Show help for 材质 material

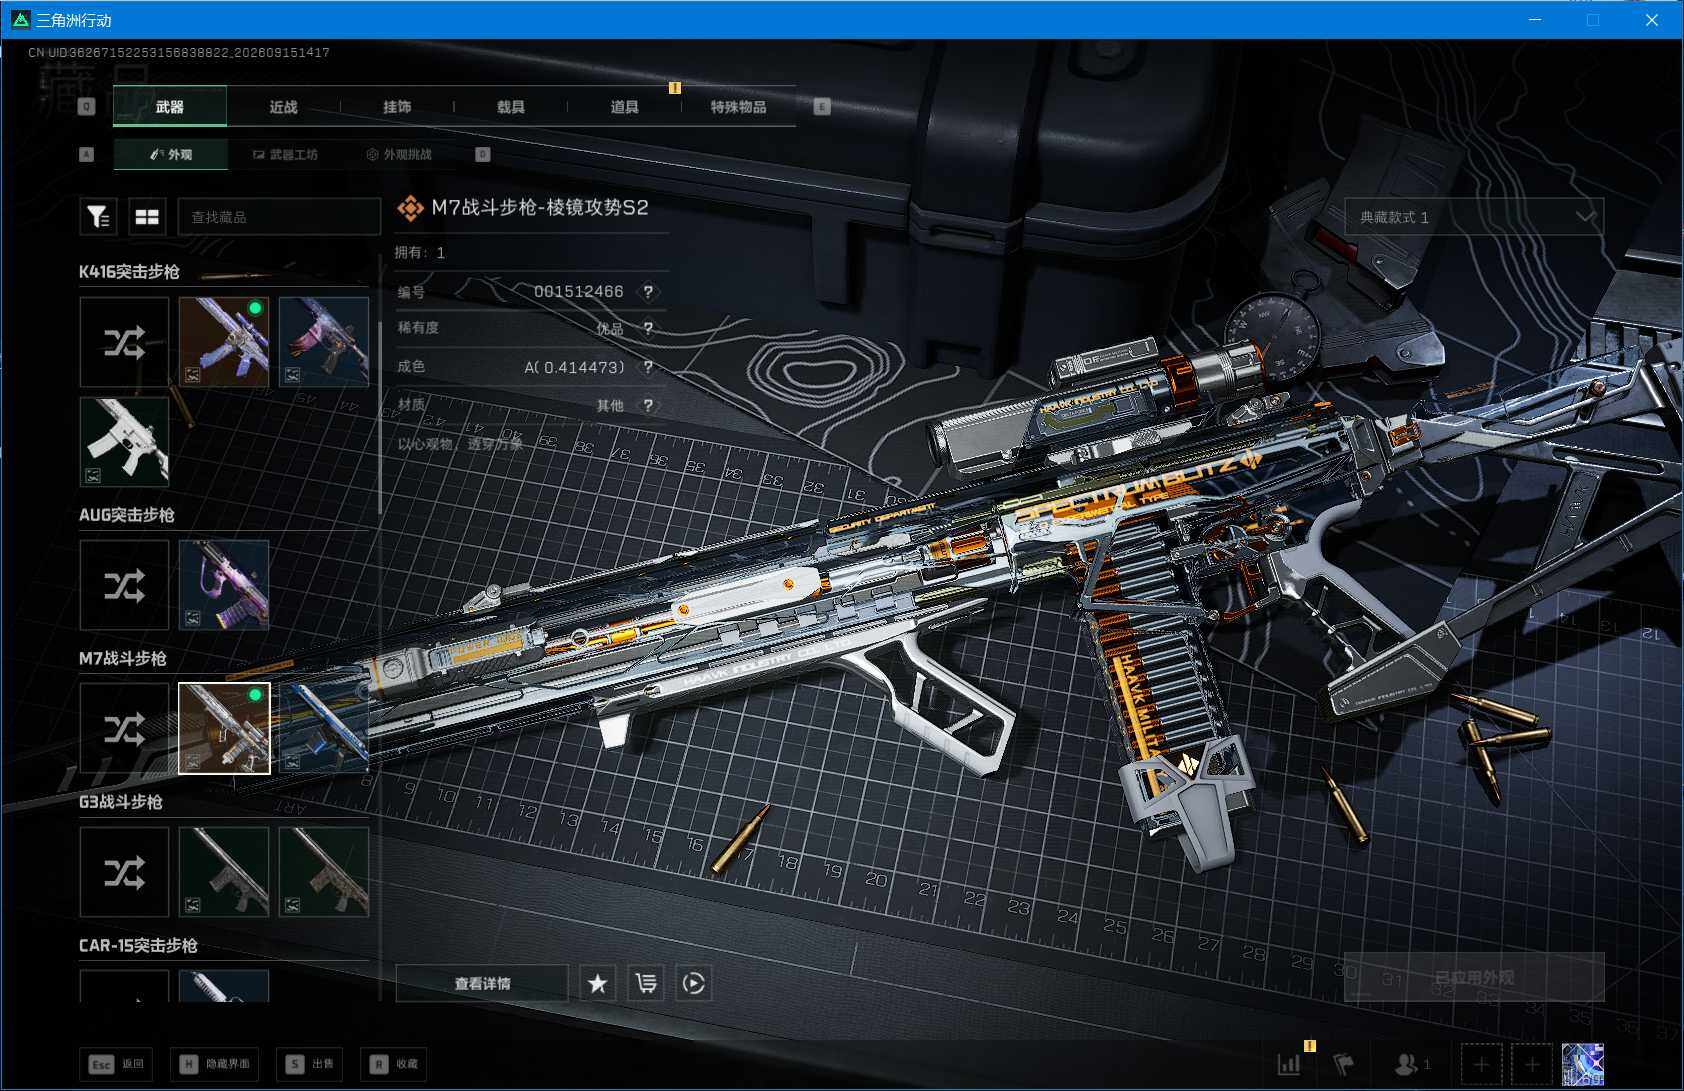pos(648,405)
